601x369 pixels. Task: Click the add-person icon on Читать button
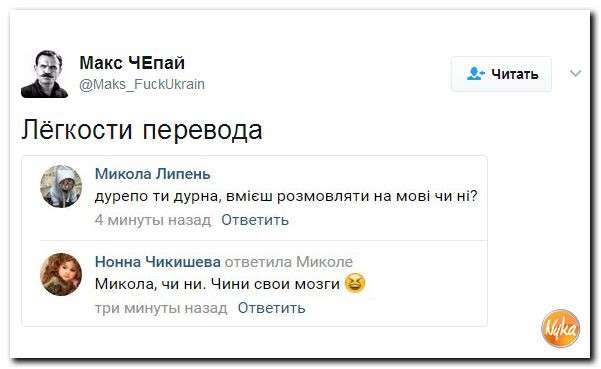(476, 73)
